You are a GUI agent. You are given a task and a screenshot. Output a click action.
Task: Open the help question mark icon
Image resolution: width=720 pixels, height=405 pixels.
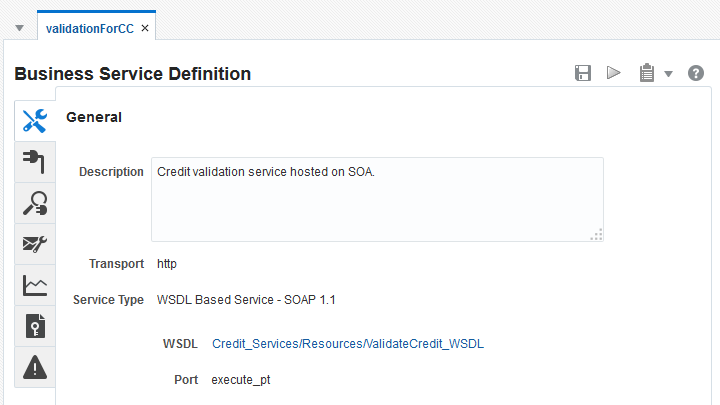696,73
